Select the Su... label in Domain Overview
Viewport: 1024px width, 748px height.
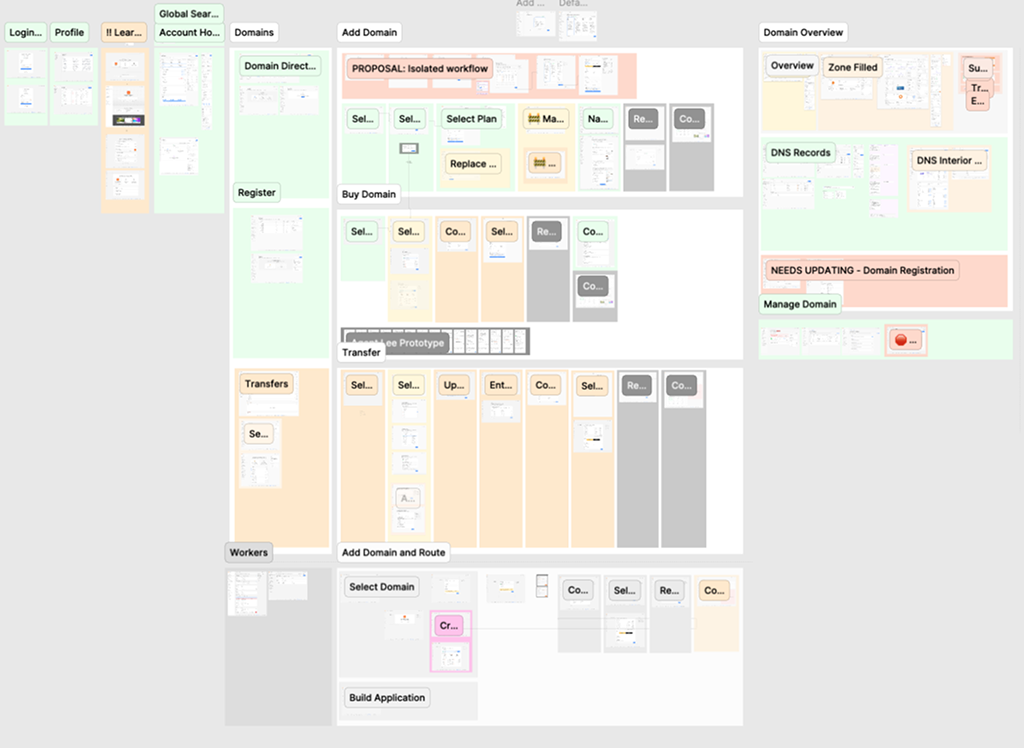978,68
